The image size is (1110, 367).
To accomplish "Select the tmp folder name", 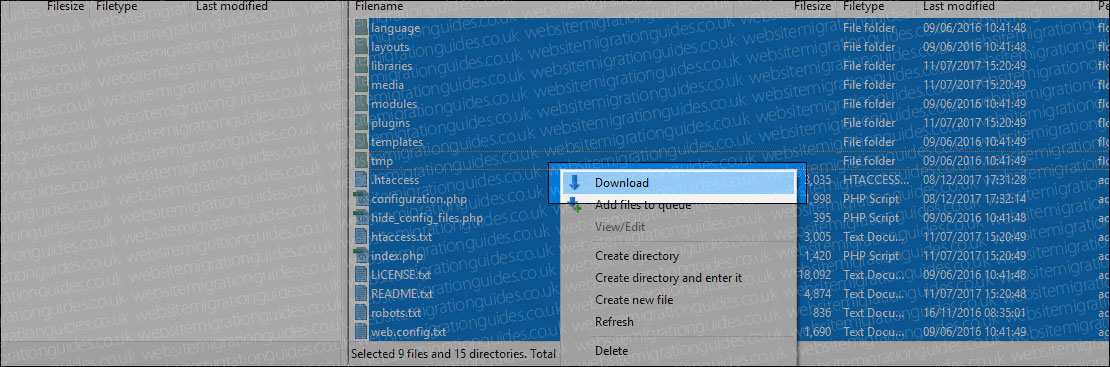I will tap(382, 161).
